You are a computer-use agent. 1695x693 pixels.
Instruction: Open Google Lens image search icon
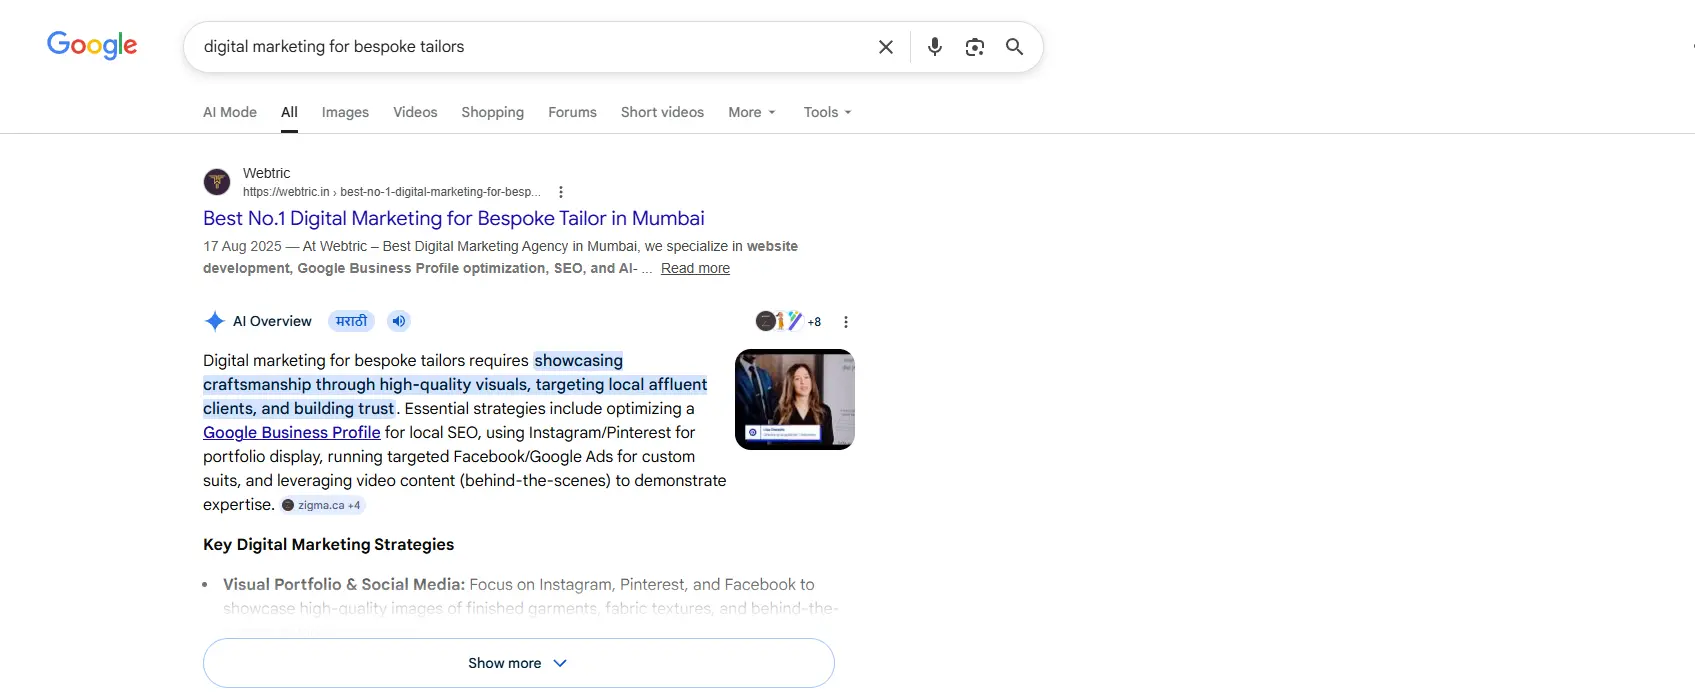click(x=975, y=47)
